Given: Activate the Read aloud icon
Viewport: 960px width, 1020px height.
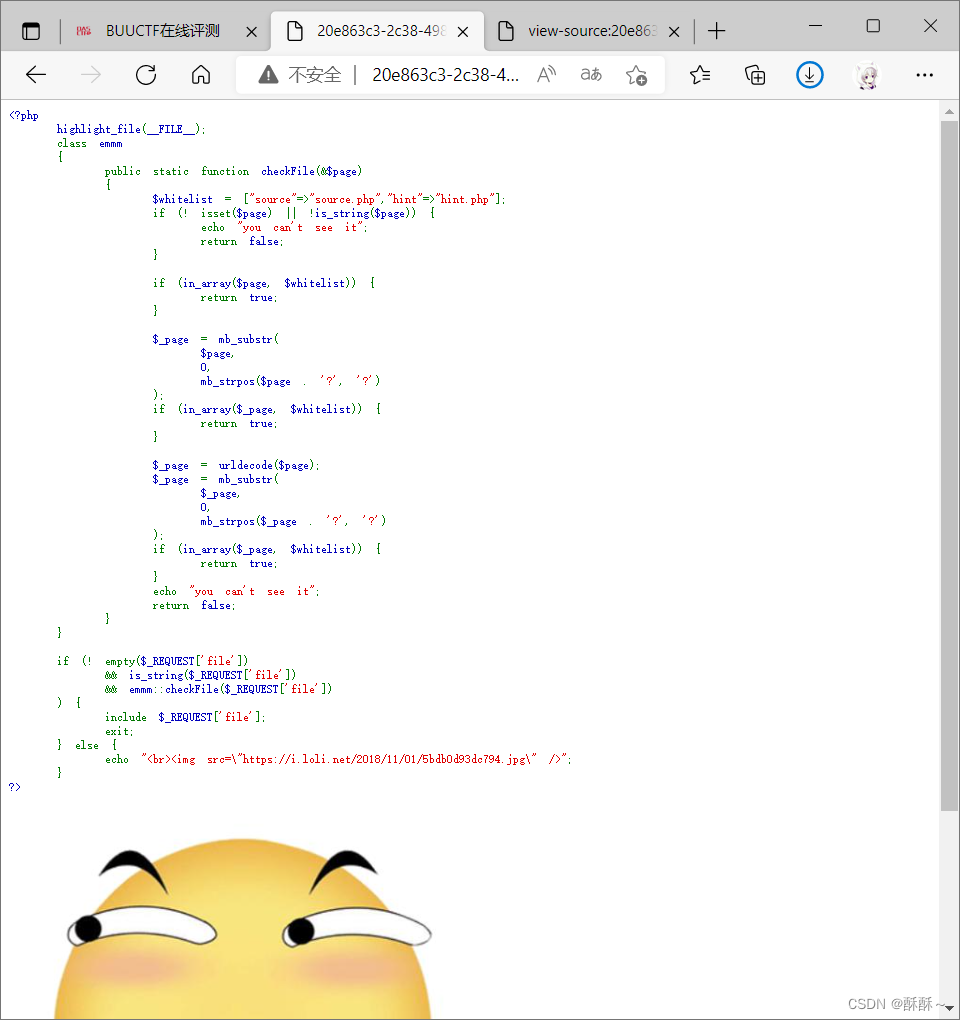Looking at the screenshot, I should 546,75.
